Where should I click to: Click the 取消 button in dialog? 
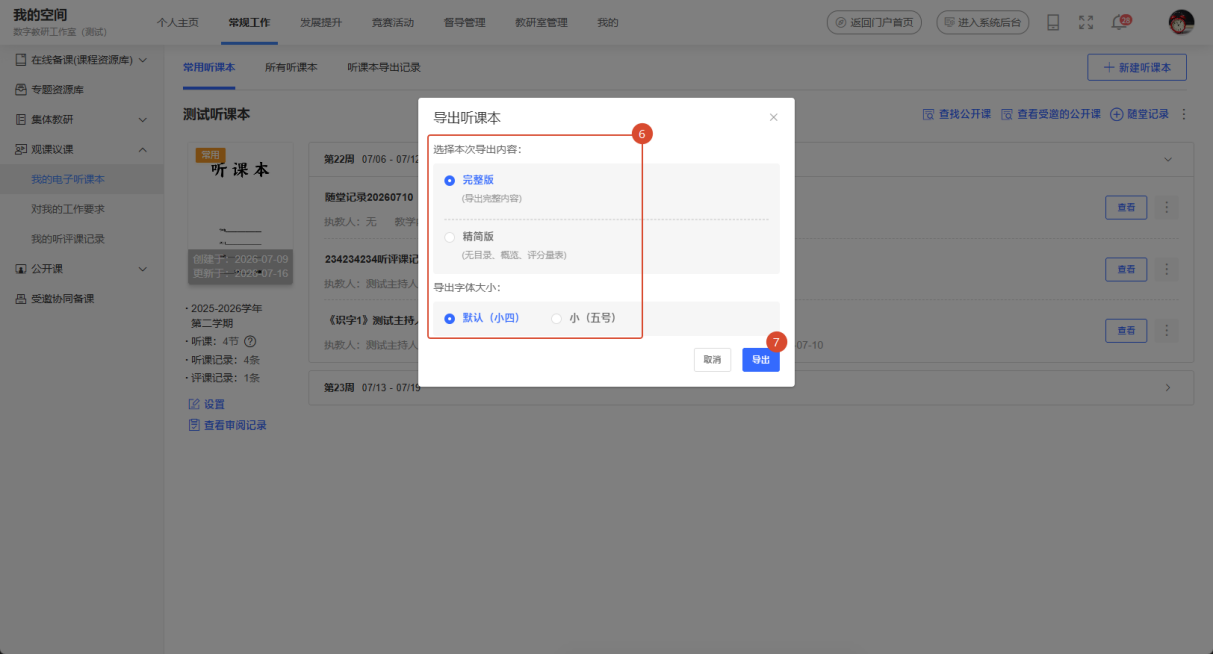(712, 360)
